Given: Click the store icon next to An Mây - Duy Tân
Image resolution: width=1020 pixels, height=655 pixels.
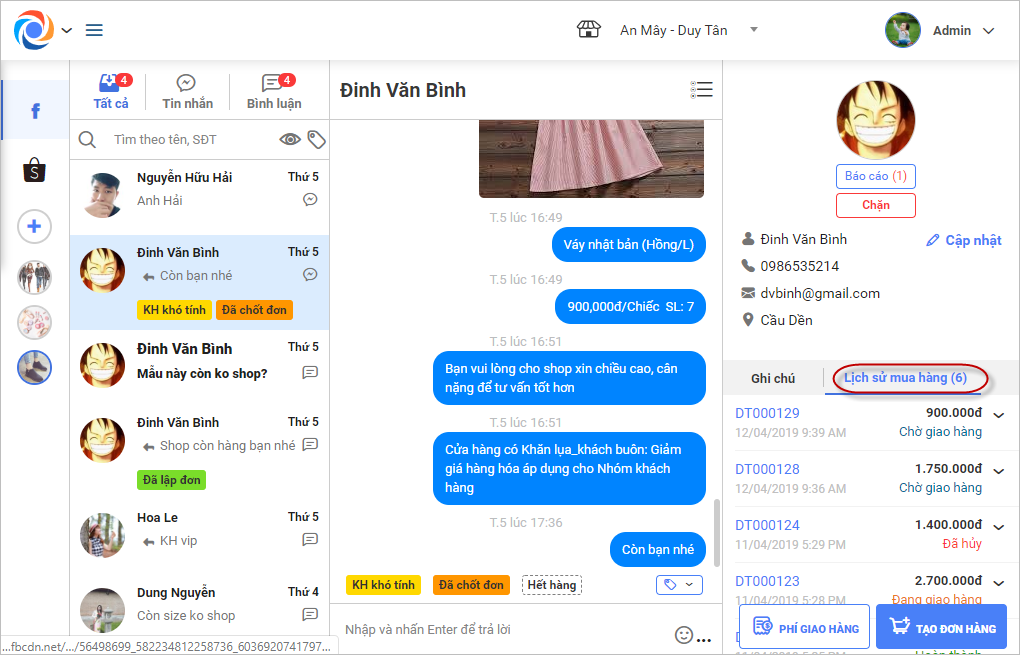Looking at the screenshot, I should 589,29.
